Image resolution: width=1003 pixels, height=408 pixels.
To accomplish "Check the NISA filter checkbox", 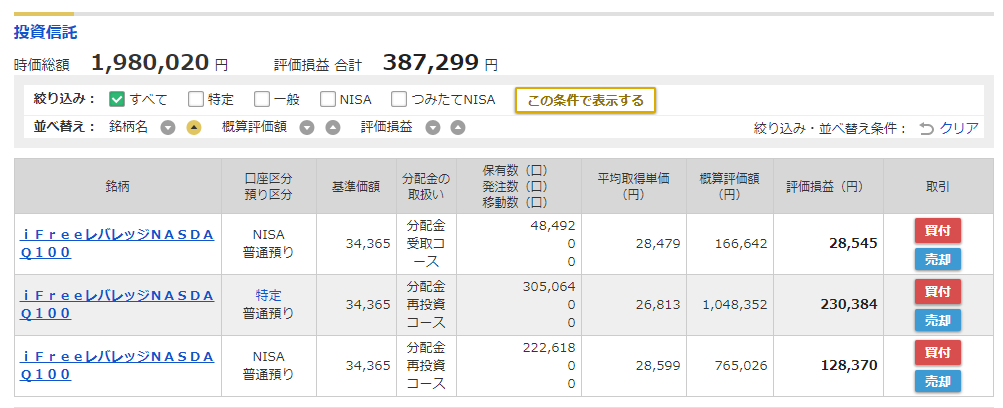I will pos(328,99).
